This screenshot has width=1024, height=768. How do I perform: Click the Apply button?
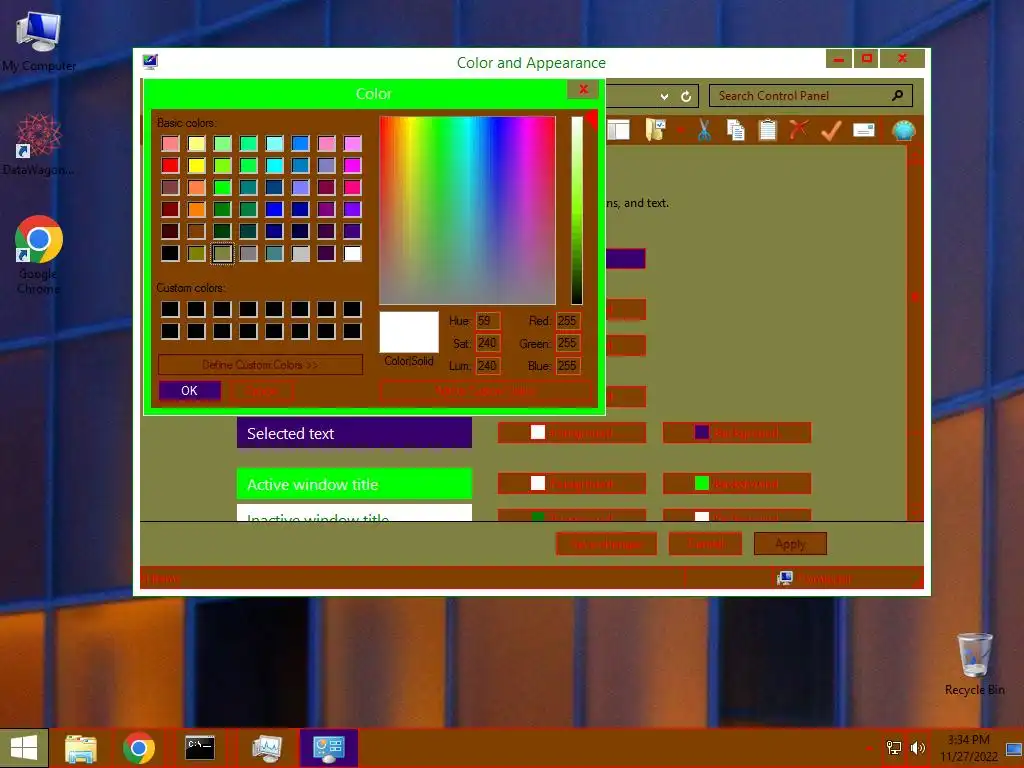(790, 543)
